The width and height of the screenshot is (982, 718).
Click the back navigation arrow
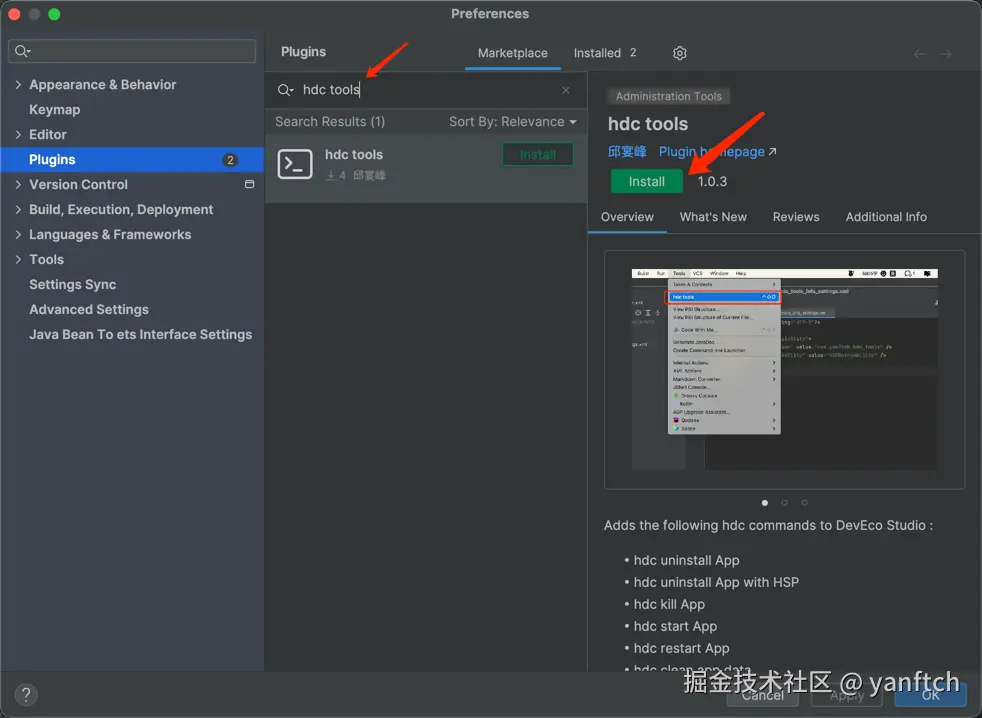coord(919,52)
